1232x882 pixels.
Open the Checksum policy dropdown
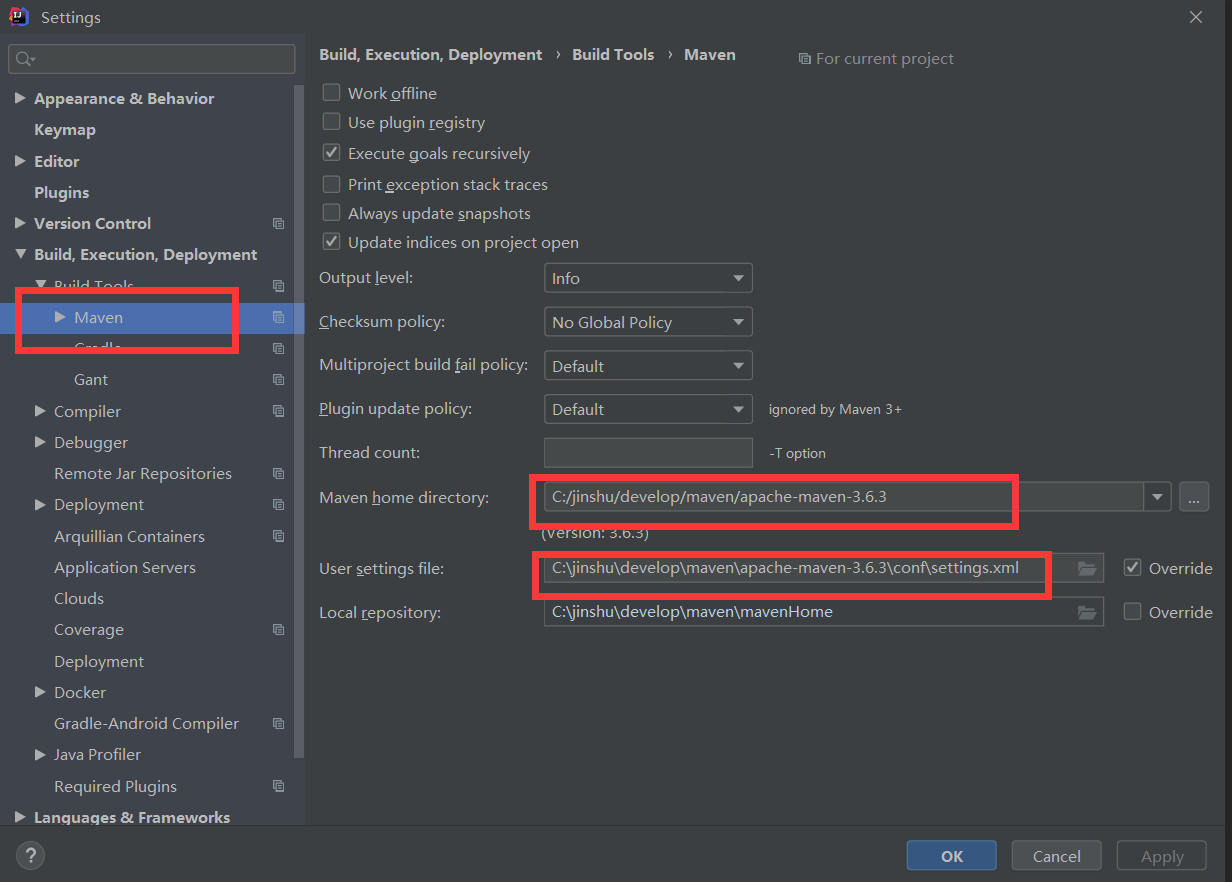tap(648, 322)
